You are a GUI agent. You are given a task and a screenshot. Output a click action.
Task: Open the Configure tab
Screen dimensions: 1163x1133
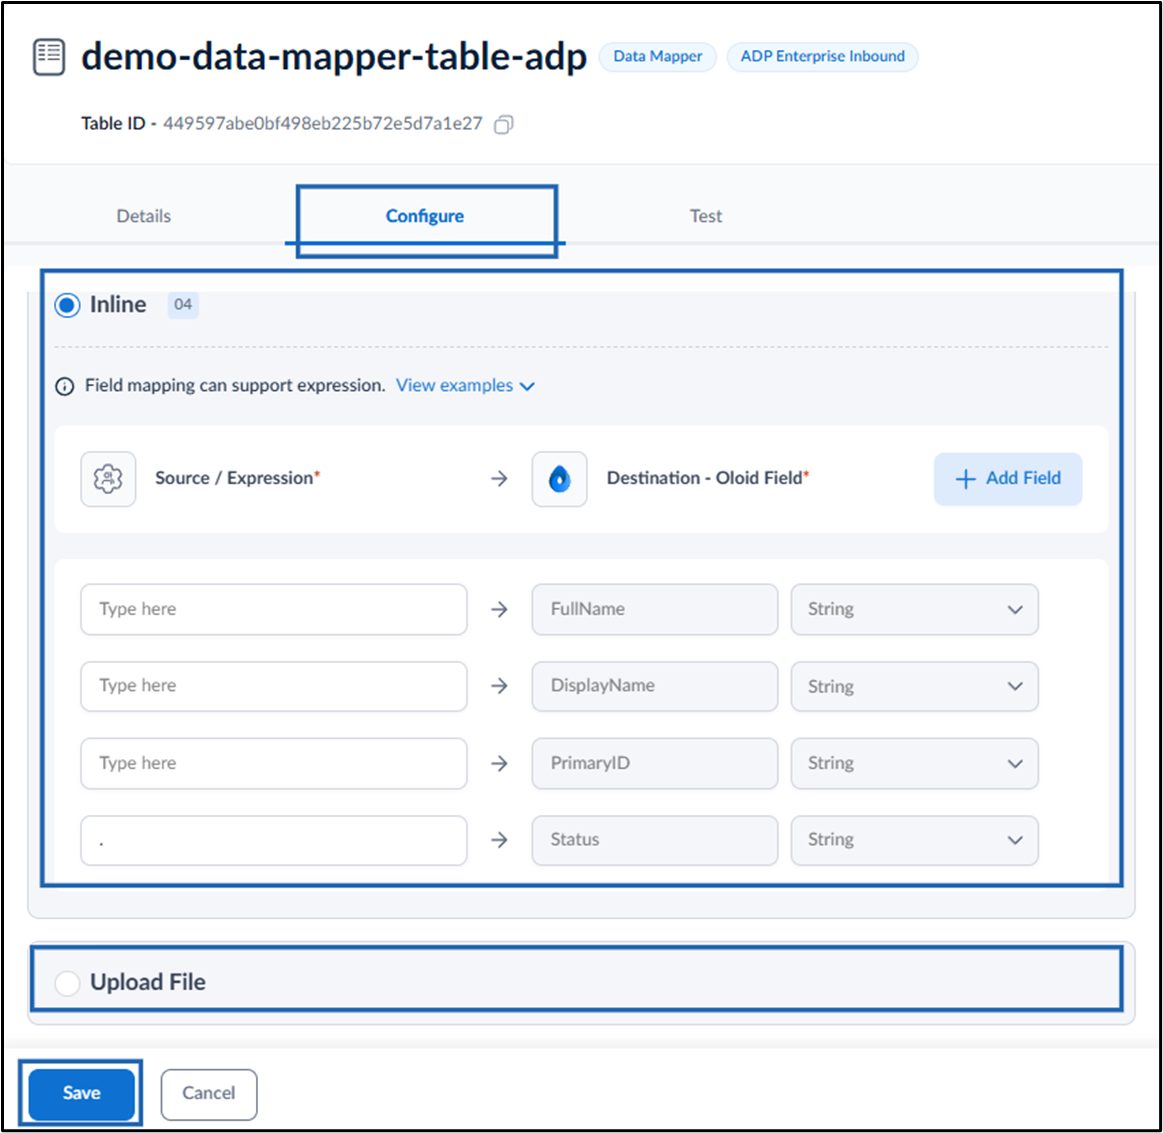pyautogui.click(x=425, y=216)
